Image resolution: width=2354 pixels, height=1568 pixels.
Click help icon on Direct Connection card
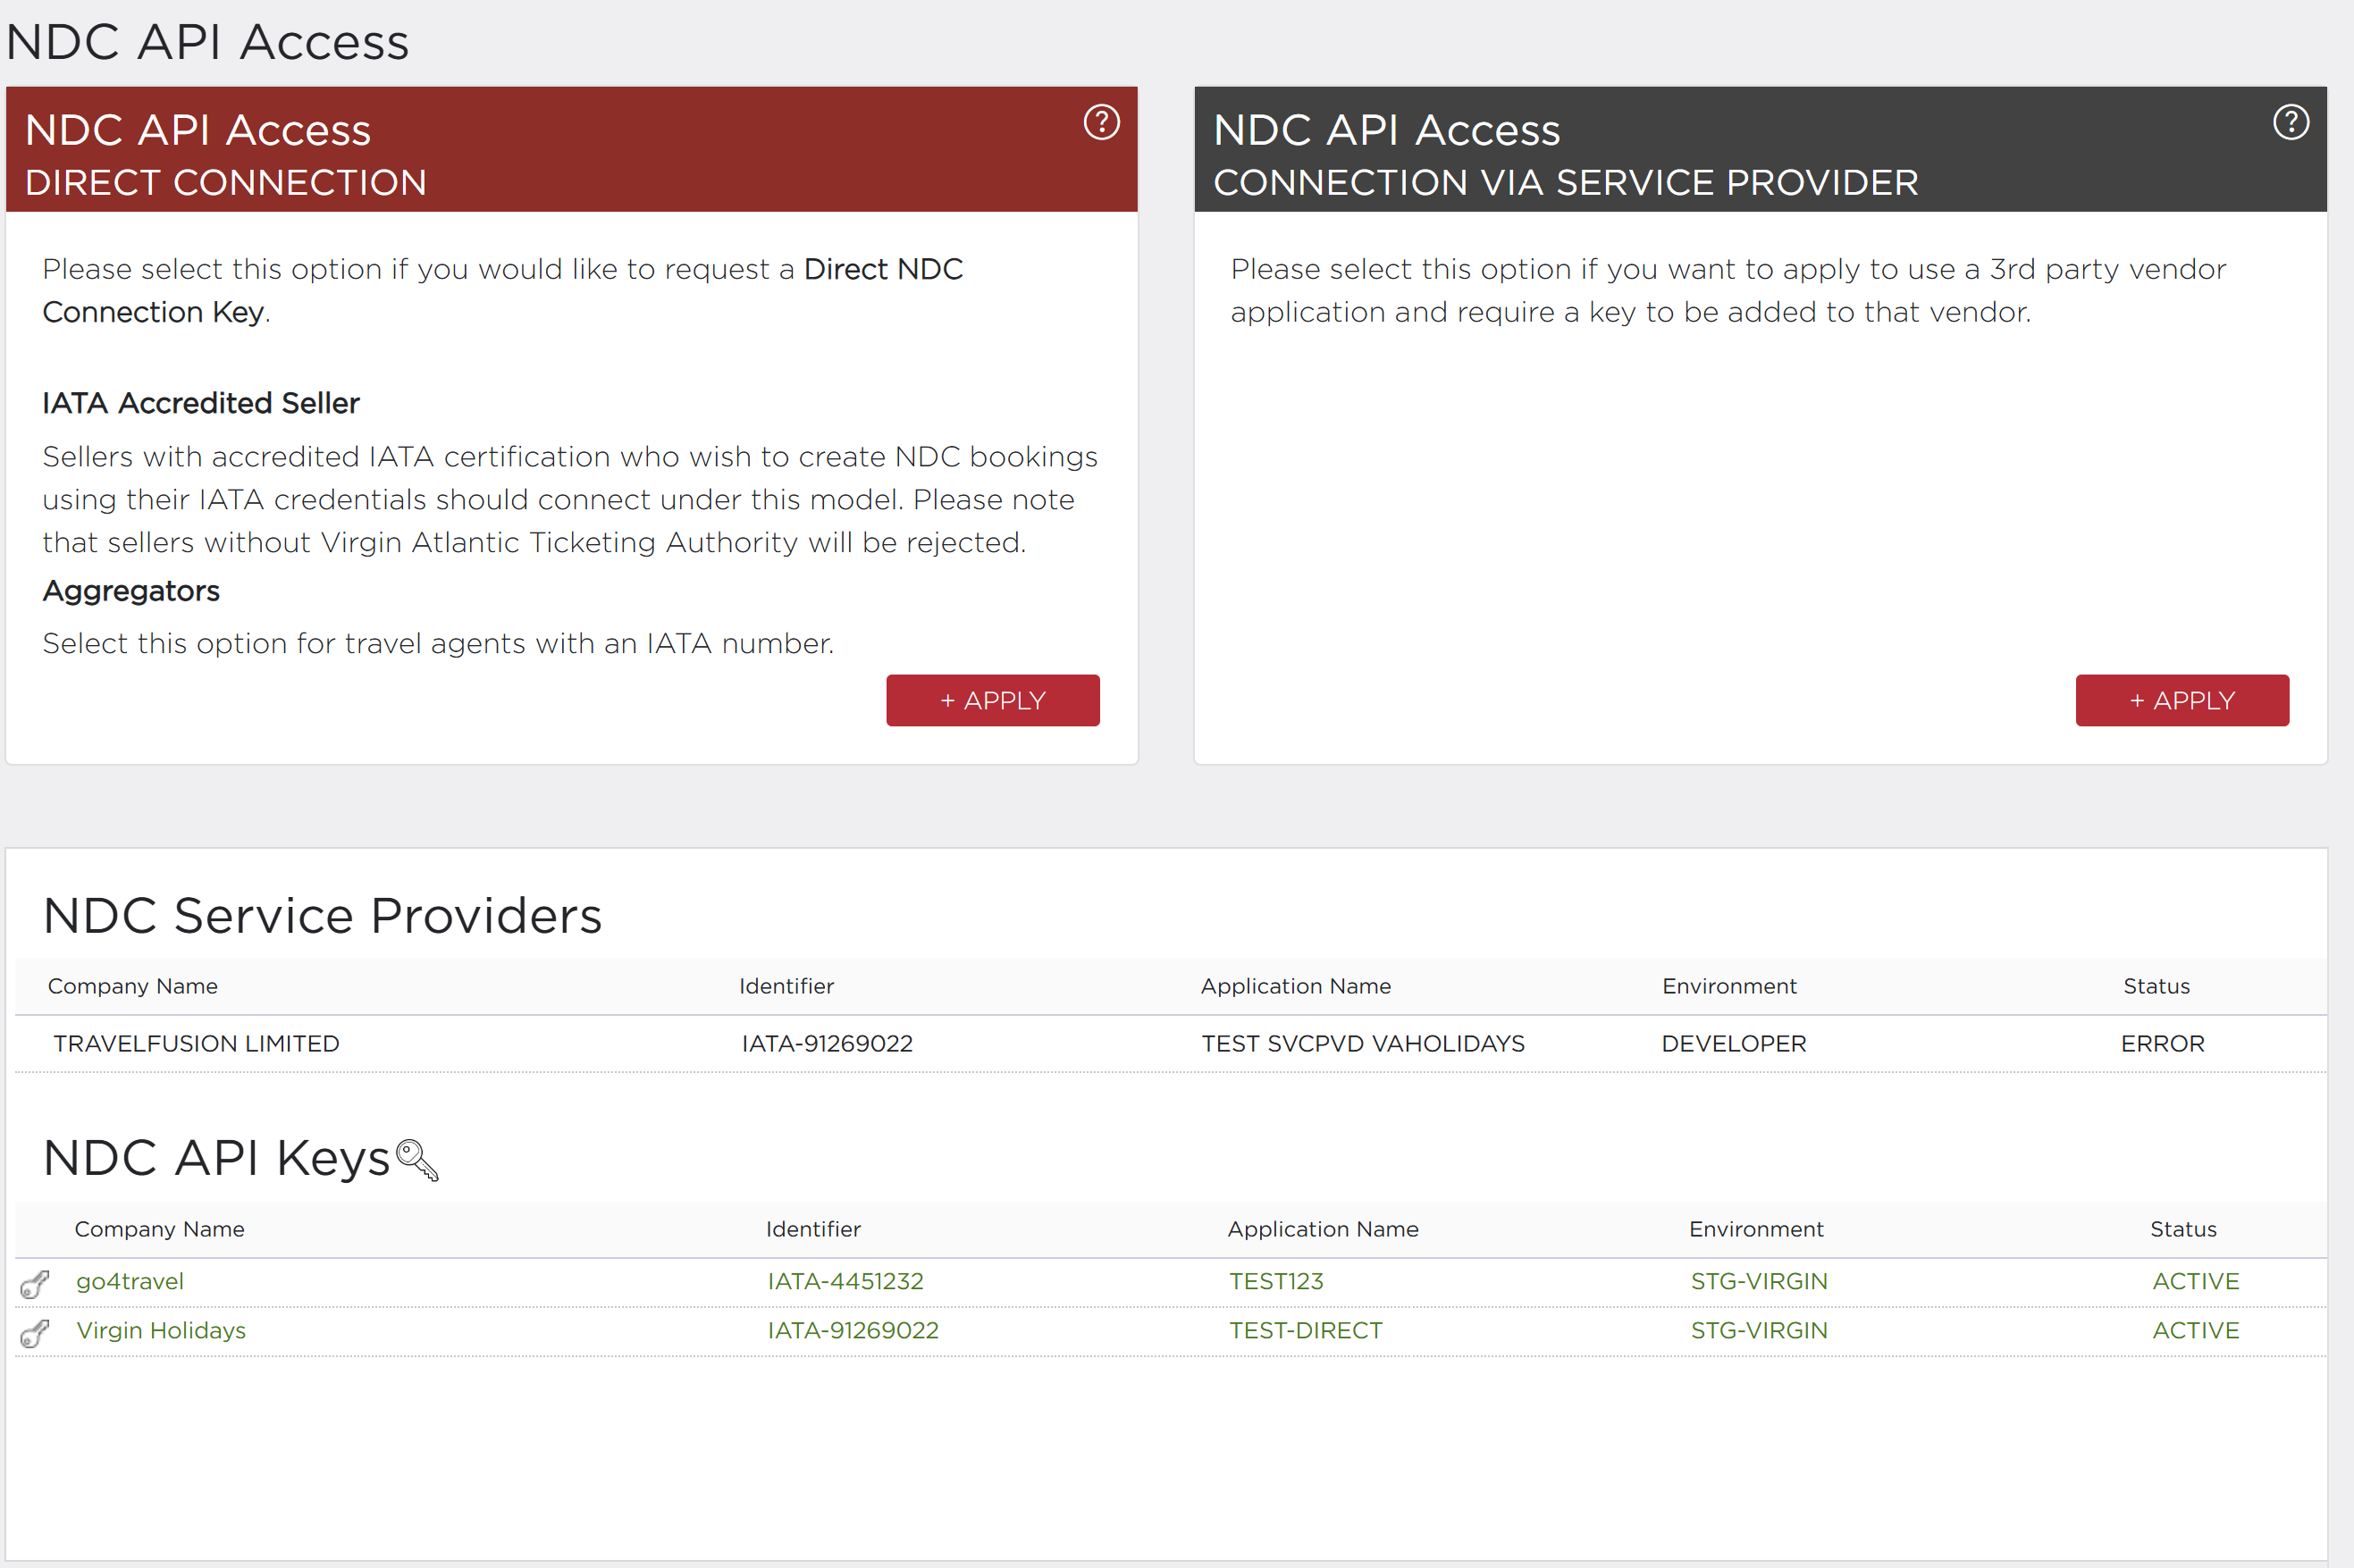tap(1101, 122)
